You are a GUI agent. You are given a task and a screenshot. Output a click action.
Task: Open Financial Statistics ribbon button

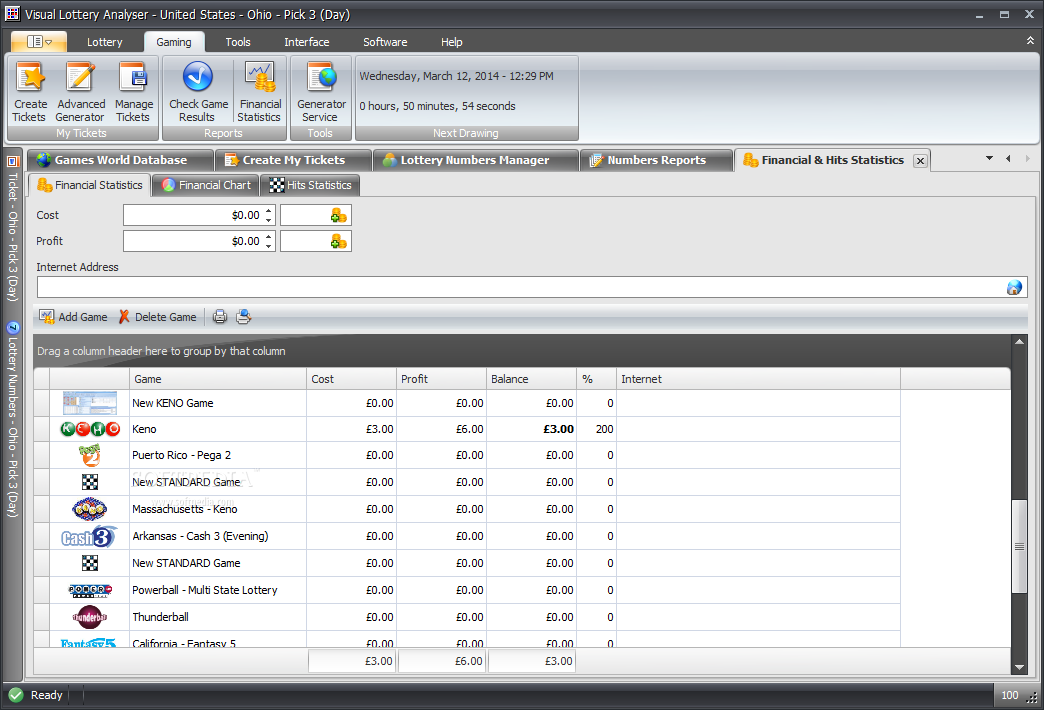click(x=260, y=92)
